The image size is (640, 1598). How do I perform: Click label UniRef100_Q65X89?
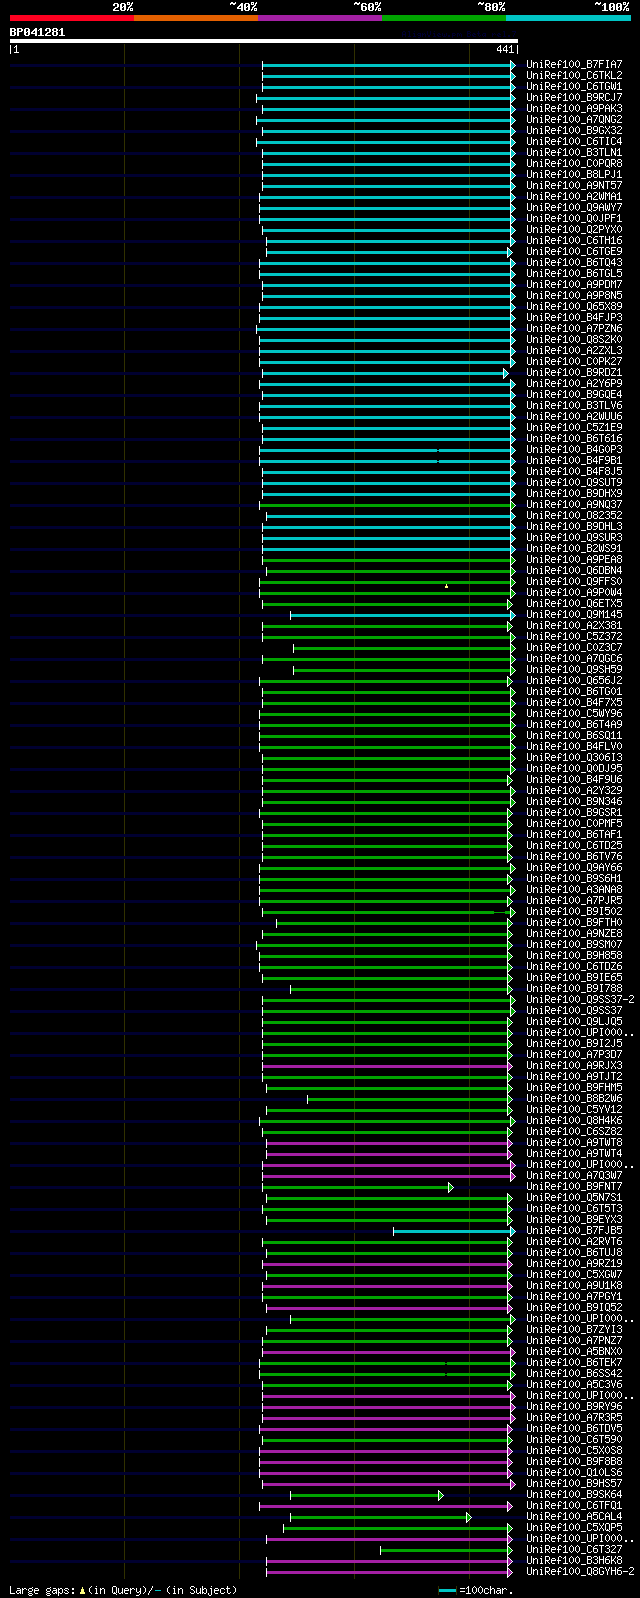[574, 306]
